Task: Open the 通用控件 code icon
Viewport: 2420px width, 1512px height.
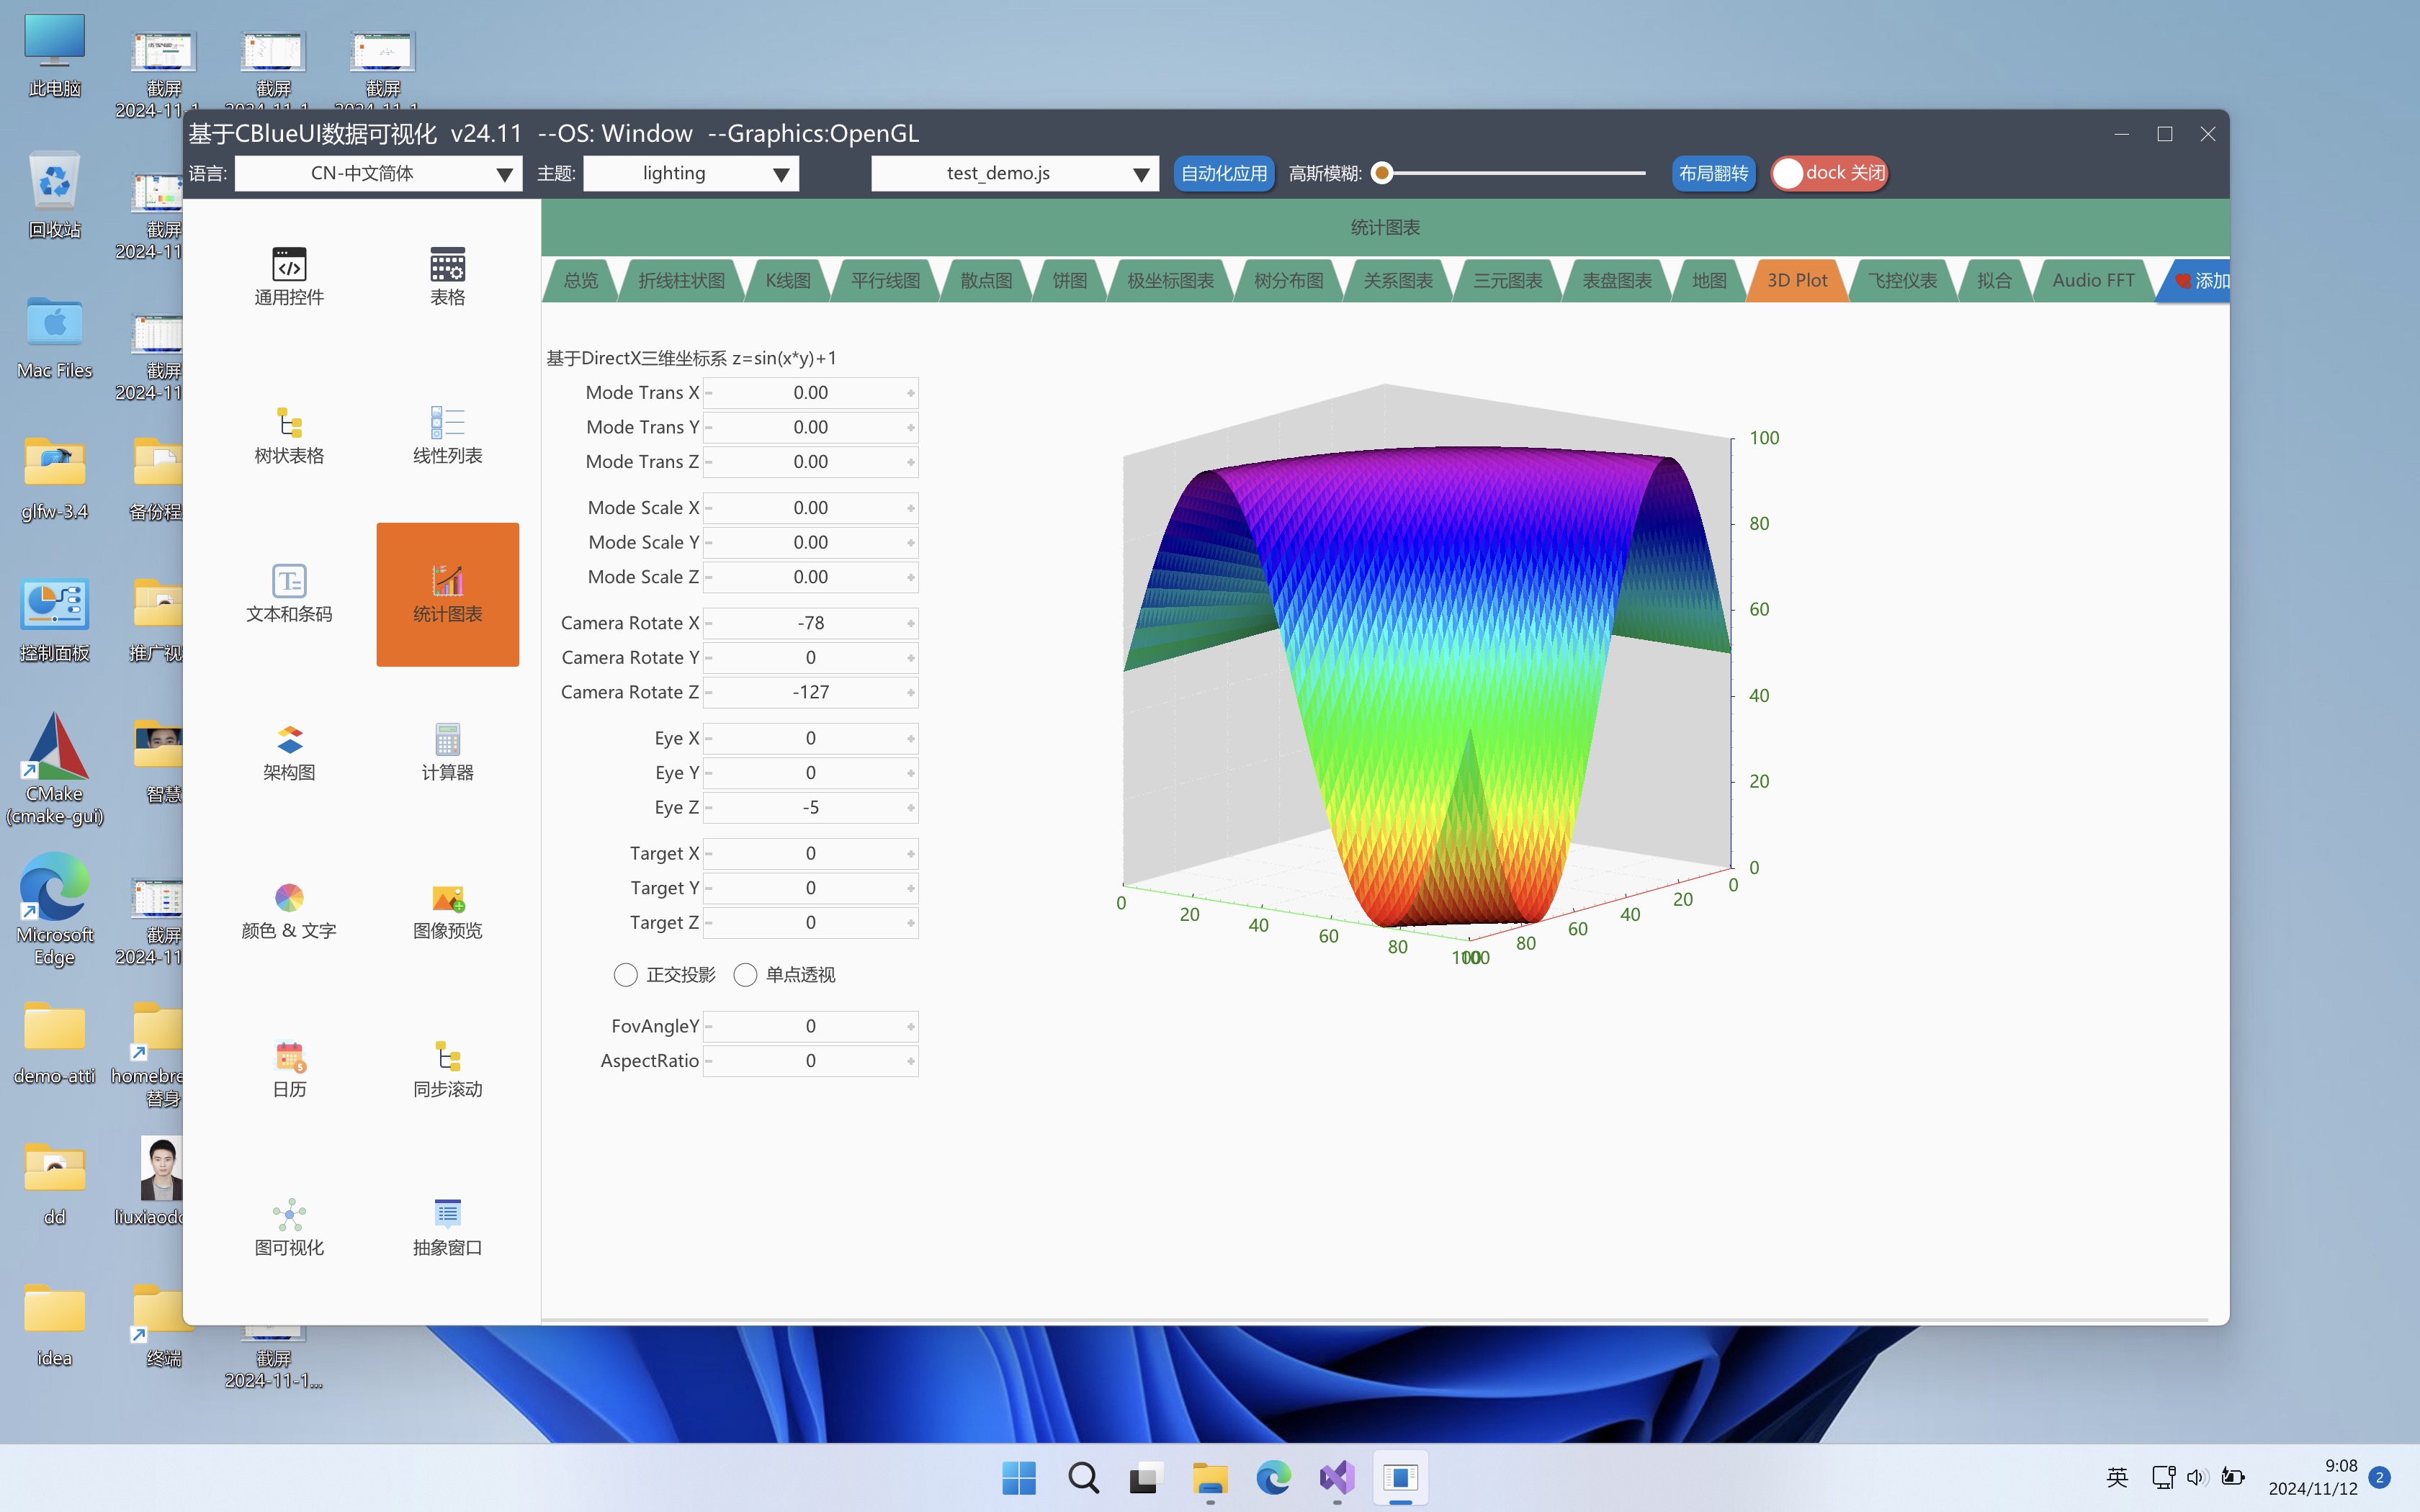Action: pyautogui.click(x=289, y=266)
